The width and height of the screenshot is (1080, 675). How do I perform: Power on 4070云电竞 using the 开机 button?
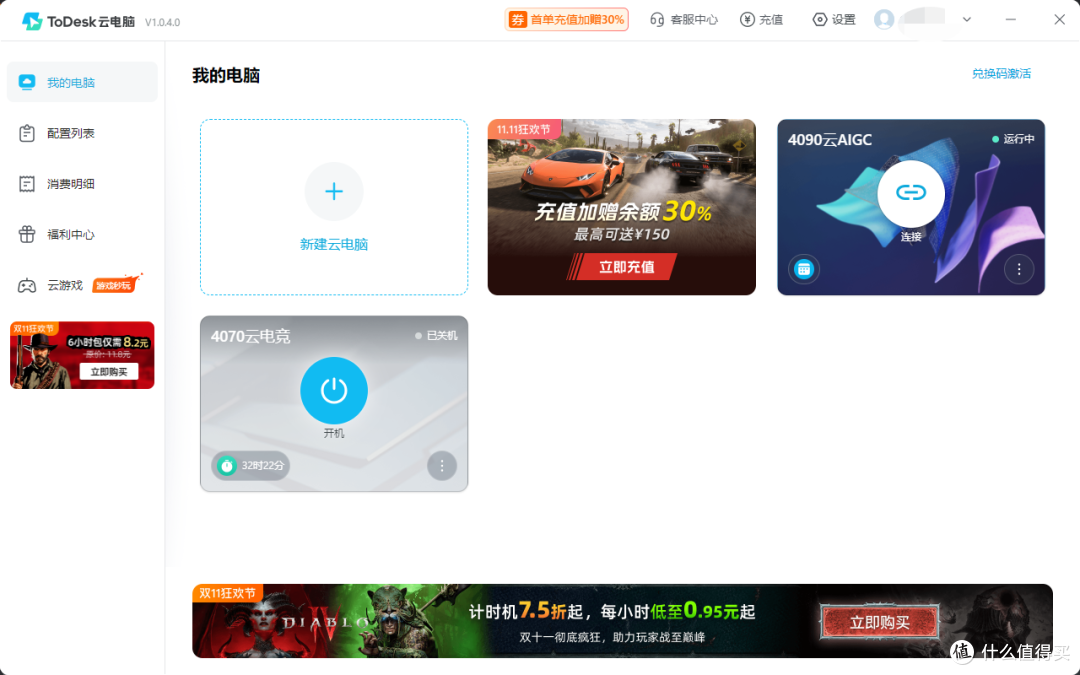333,390
